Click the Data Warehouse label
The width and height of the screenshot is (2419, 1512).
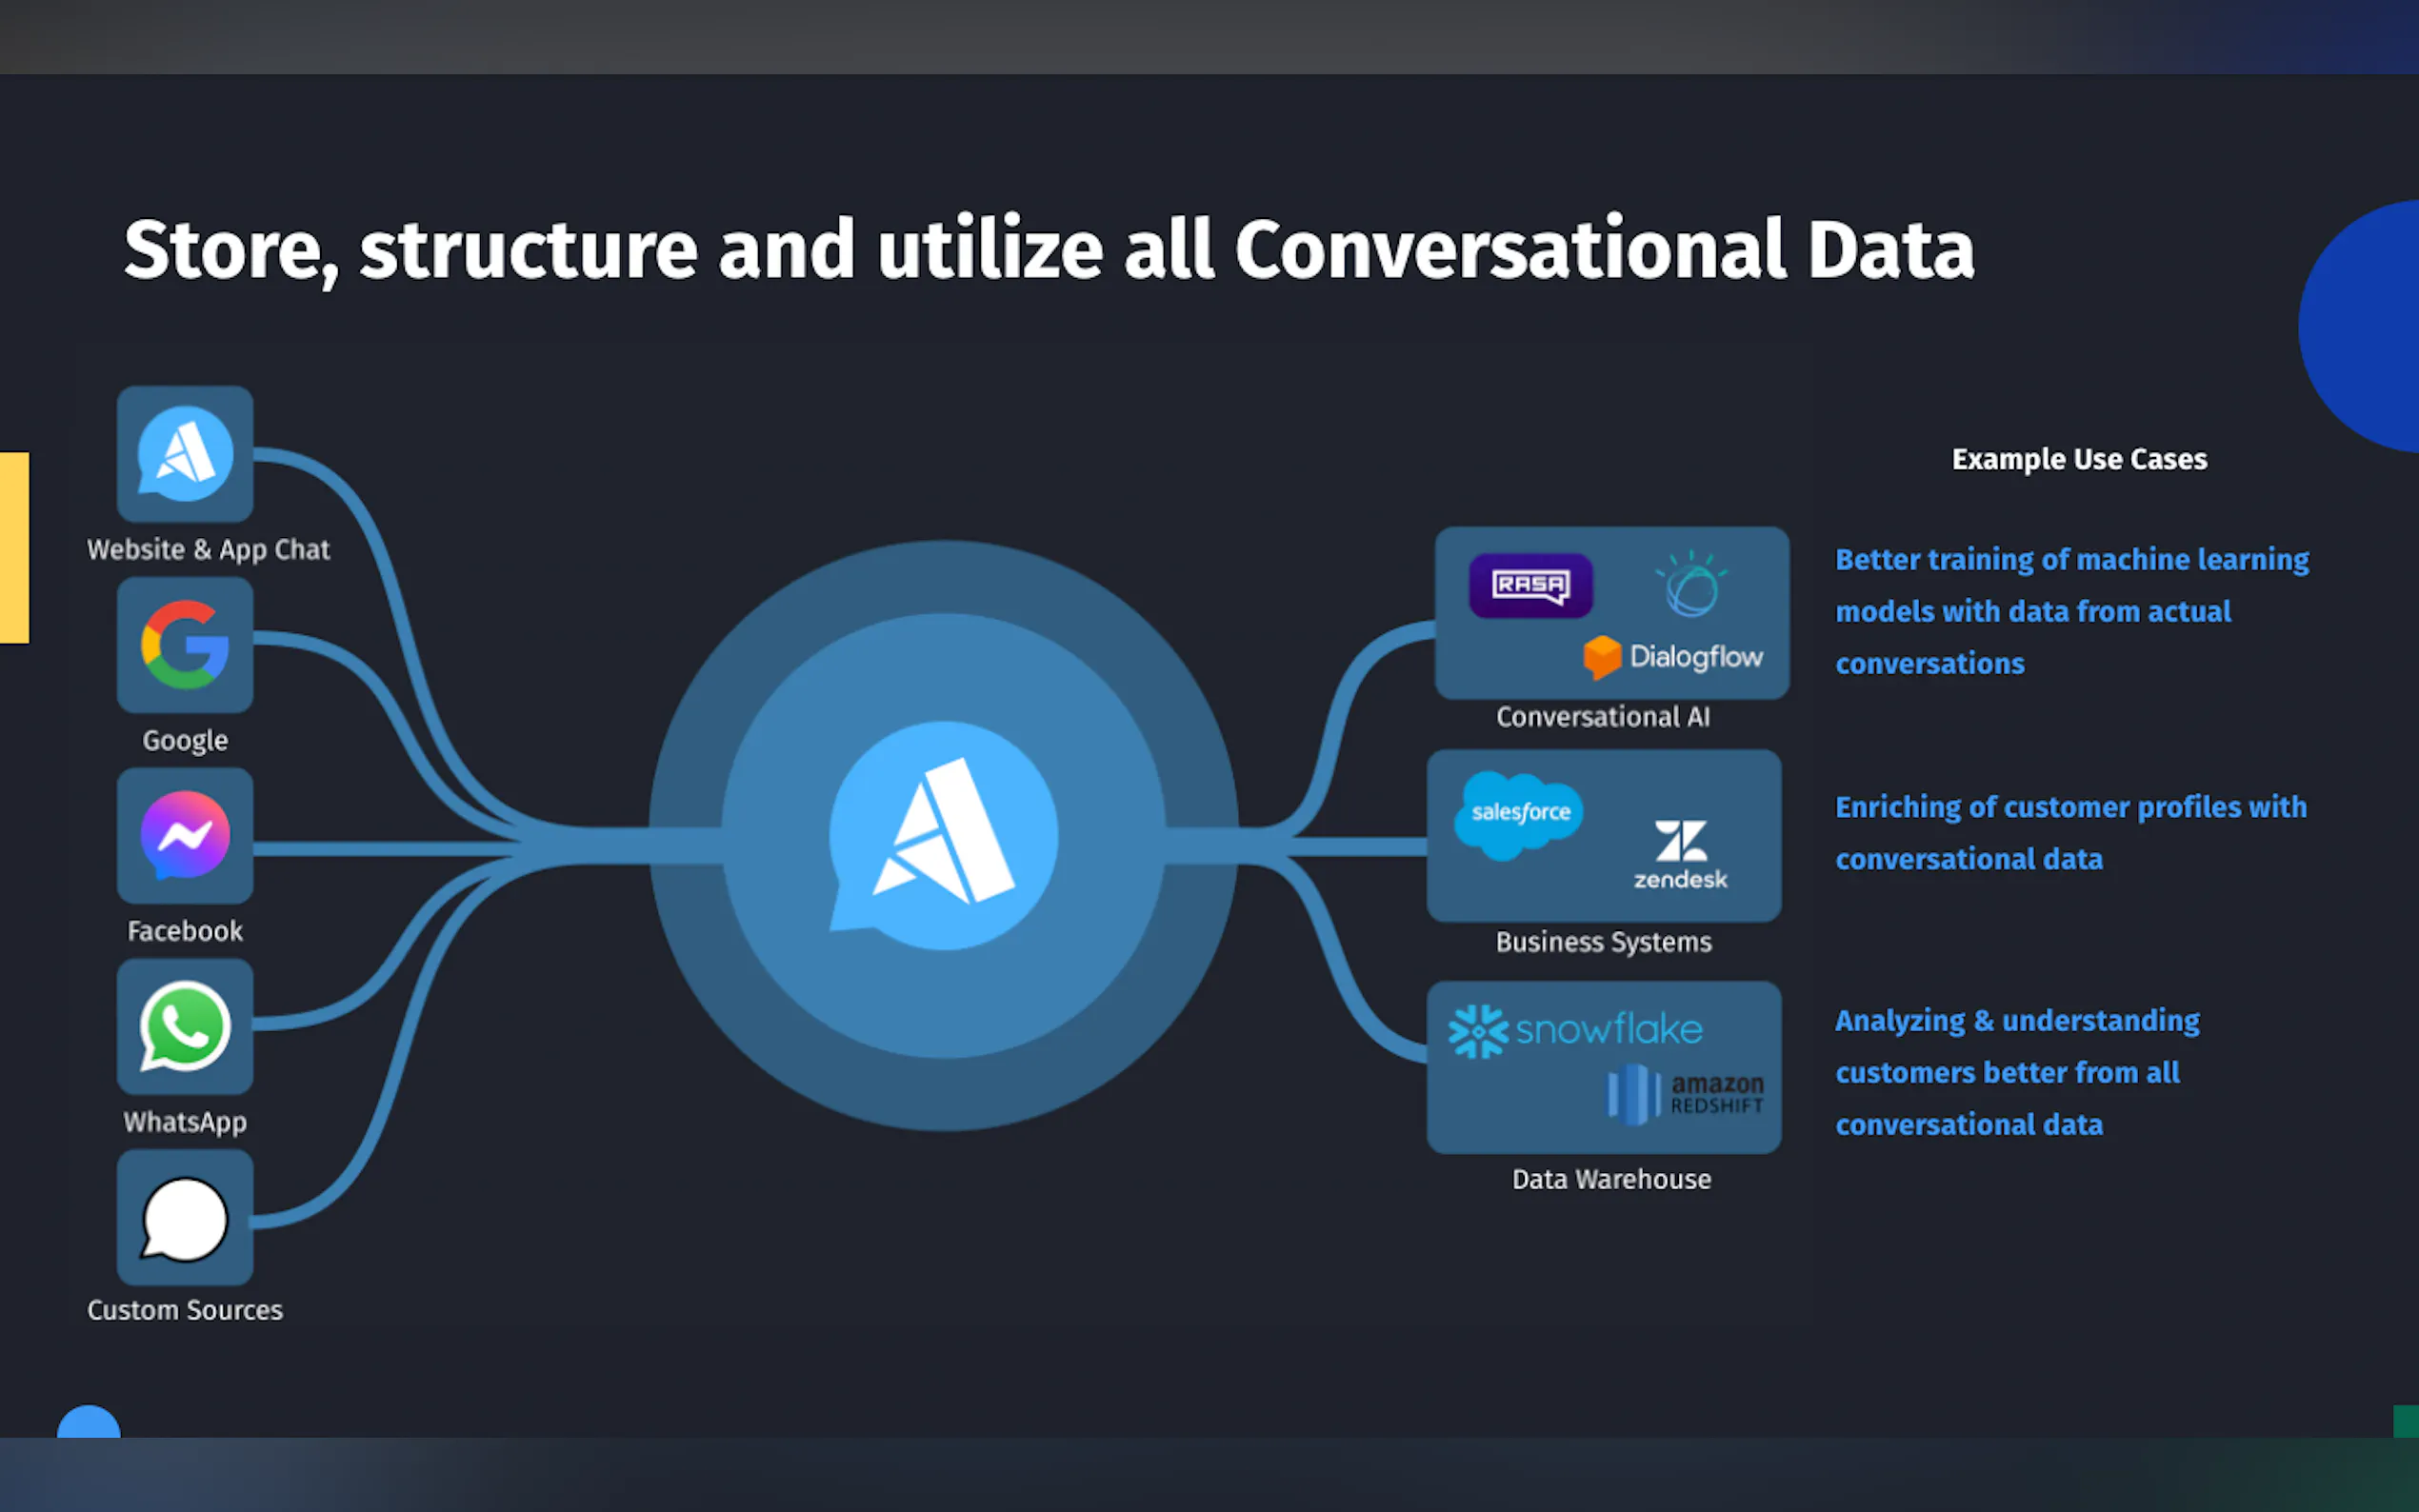click(x=1610, y=1180)
